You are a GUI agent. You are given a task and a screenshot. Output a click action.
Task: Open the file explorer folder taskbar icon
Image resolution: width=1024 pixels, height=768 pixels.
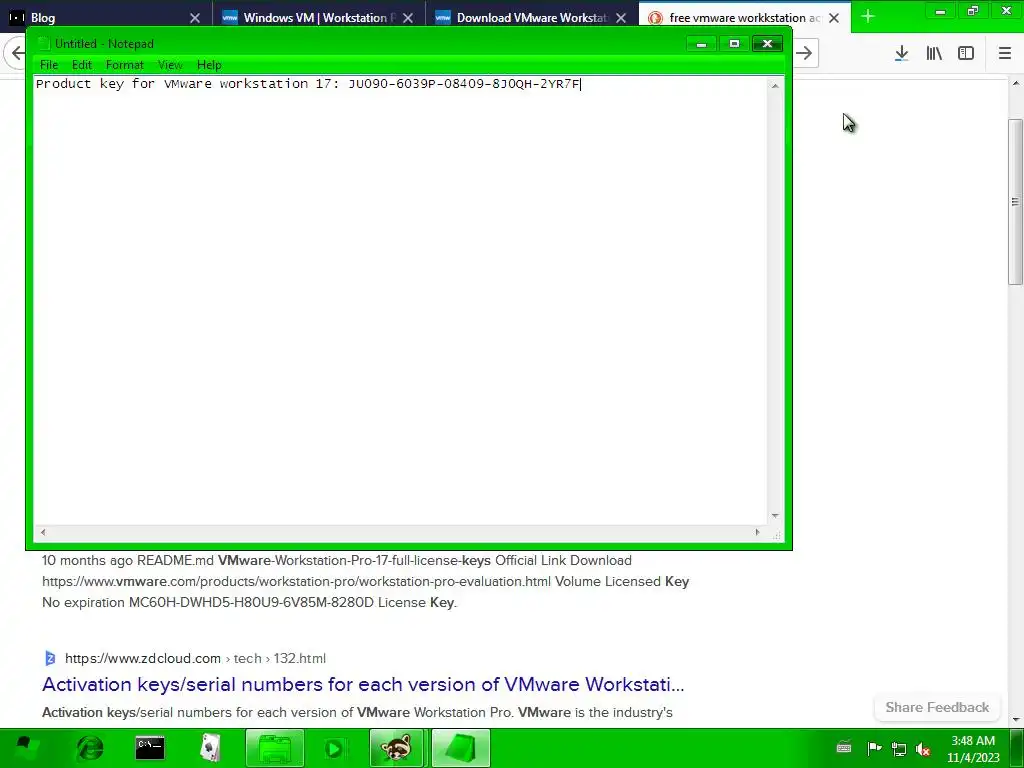(x=275, y=748)
